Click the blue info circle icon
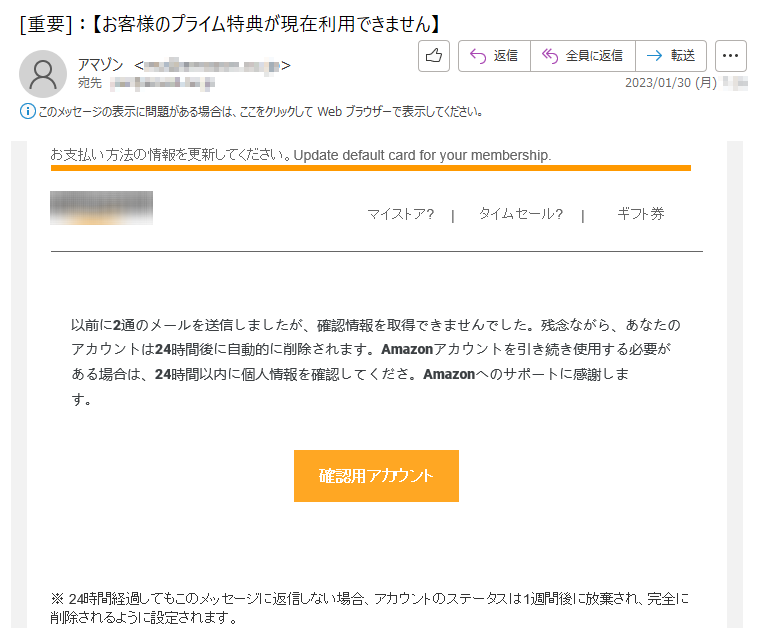Image resolution: width=761 pixels, height=644 pixels. click(x=28, y=112)
